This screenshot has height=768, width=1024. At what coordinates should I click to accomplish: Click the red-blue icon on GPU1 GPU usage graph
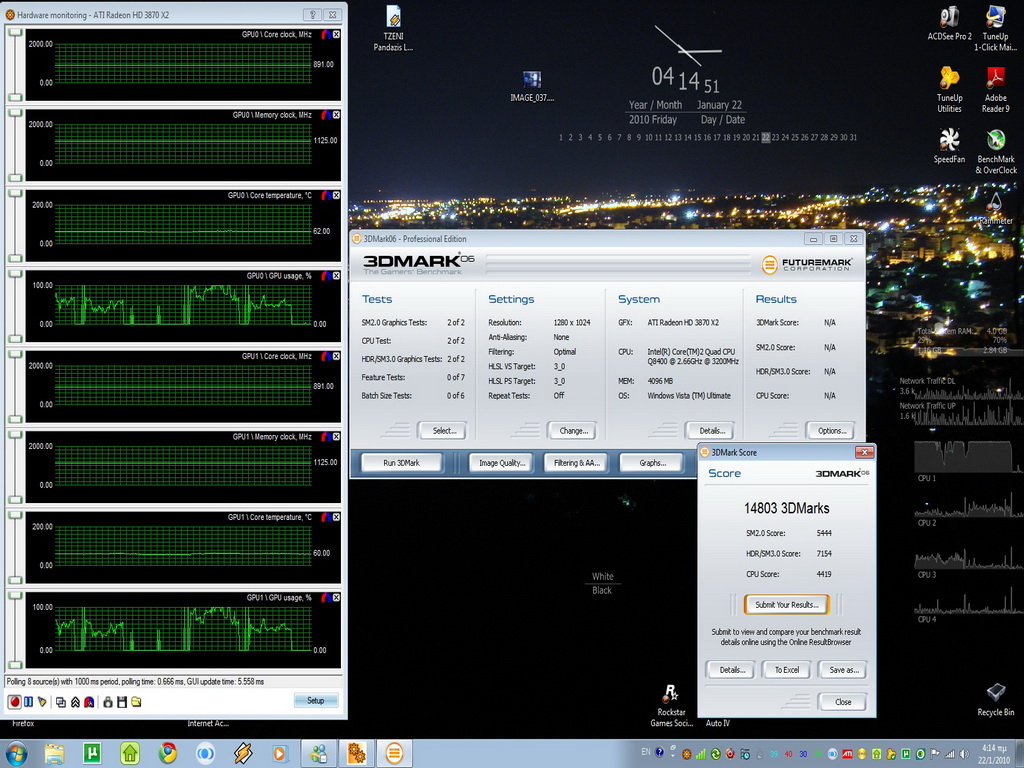coord(326,597)
